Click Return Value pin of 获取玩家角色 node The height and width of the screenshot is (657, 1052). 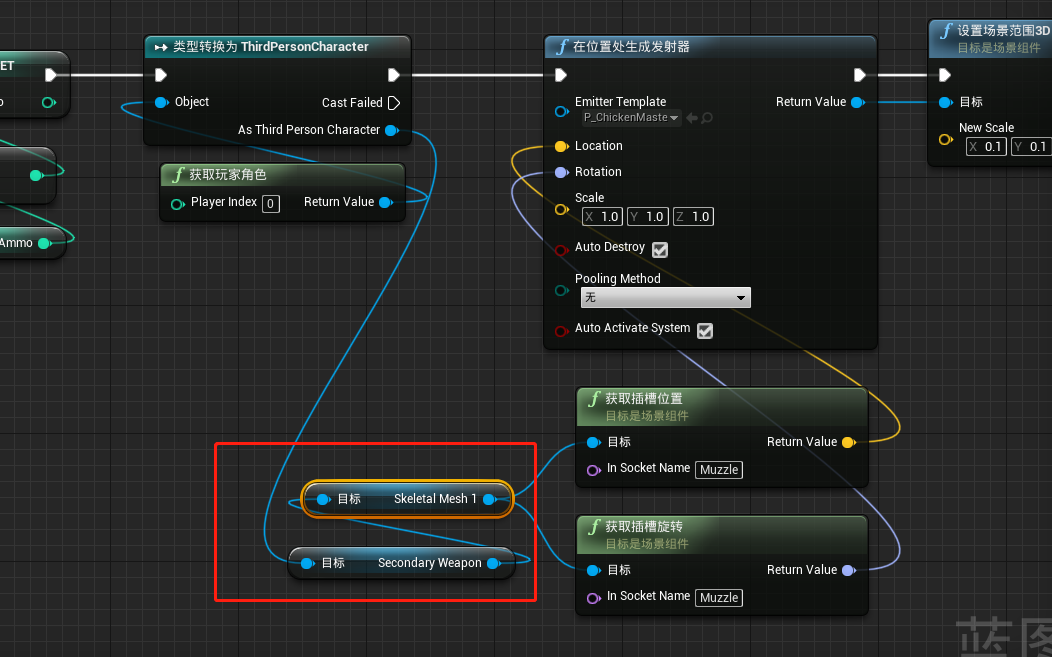coord(386,202)
